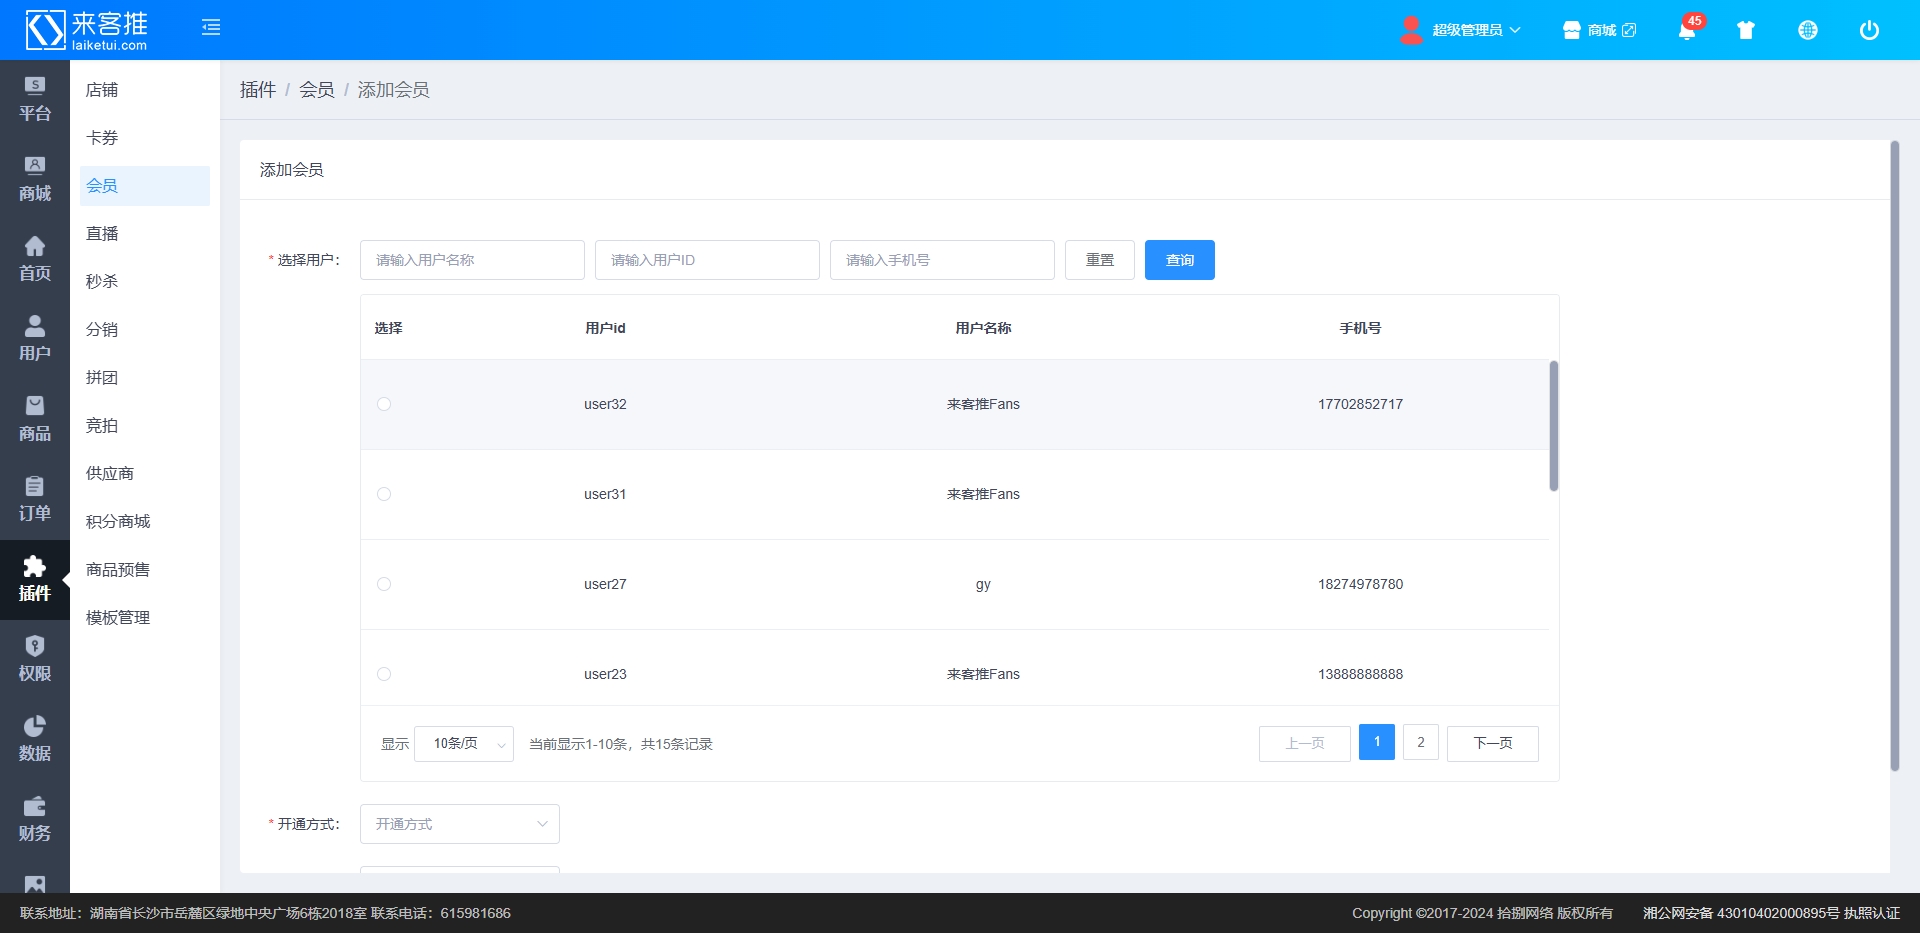
Task: Click the shirt theme icon
Action: click(1746, 30)
